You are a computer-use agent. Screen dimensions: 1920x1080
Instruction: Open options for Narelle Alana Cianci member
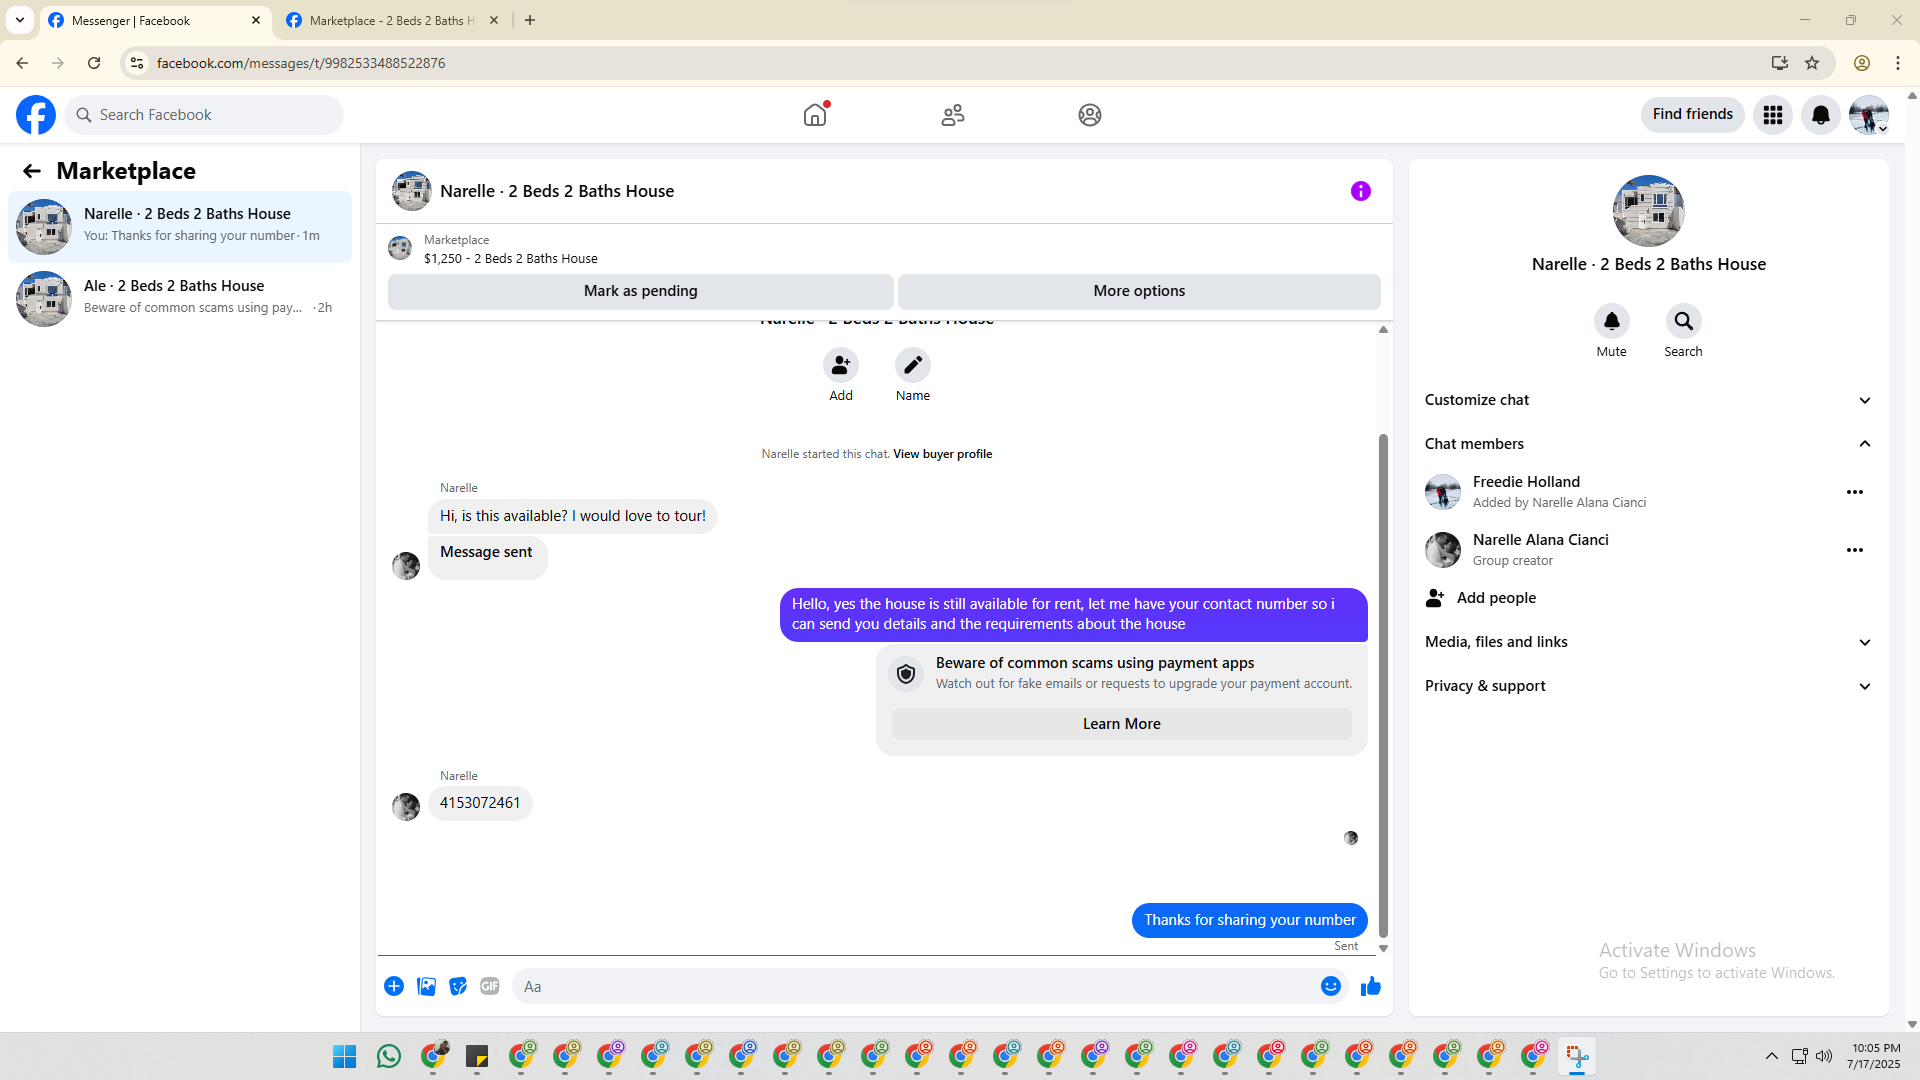pyautogui.click(x=1855, y=550)
